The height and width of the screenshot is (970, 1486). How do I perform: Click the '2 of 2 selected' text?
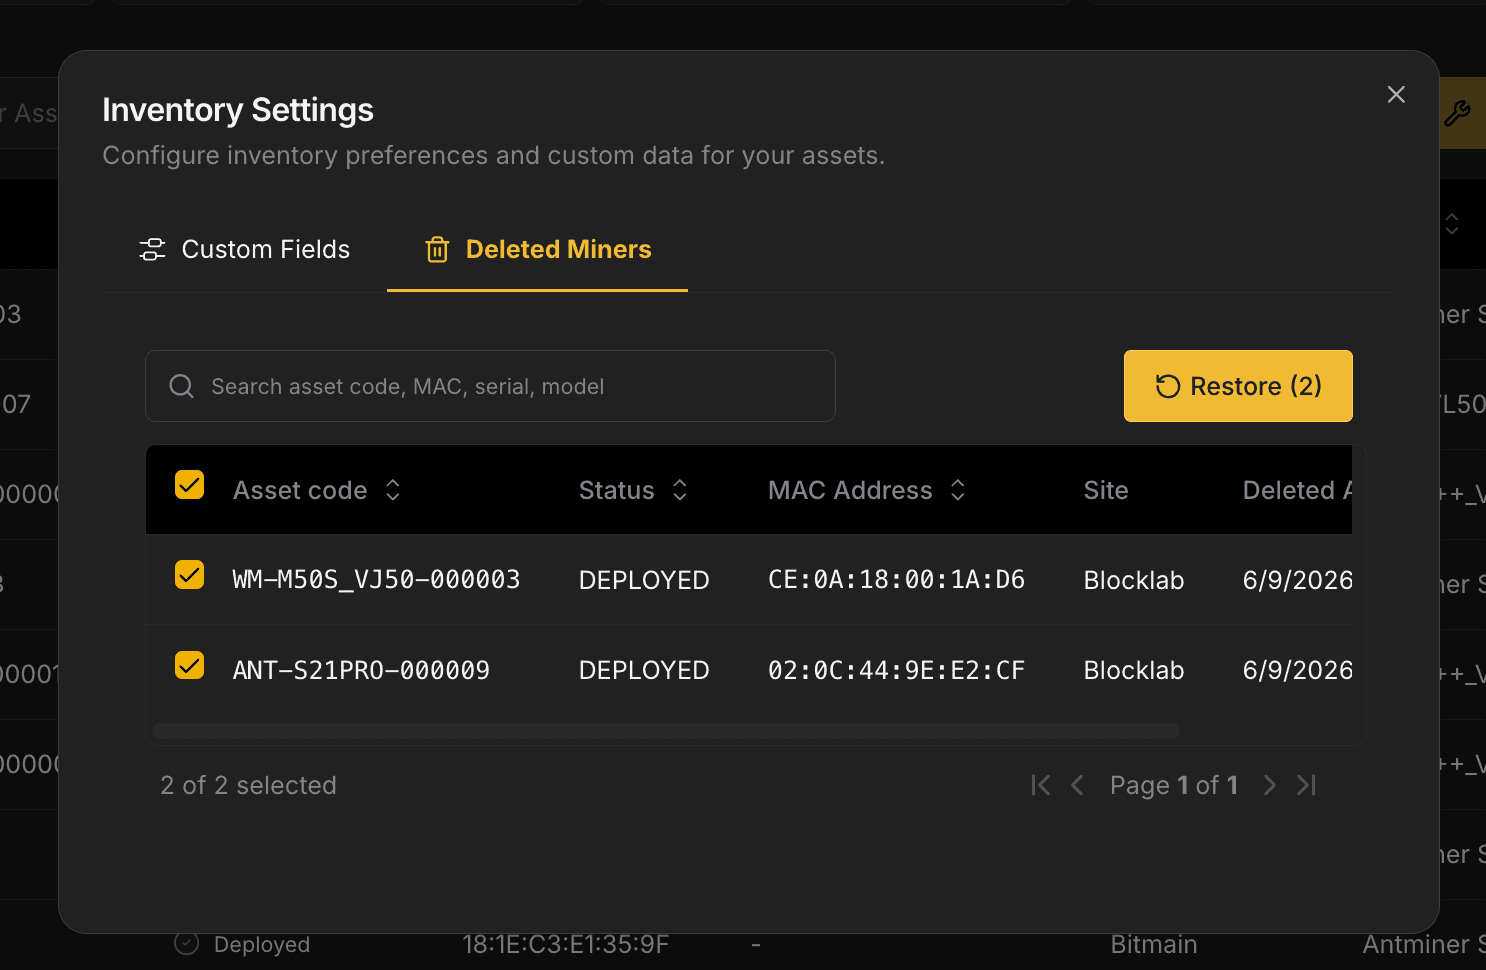point(248,785)
